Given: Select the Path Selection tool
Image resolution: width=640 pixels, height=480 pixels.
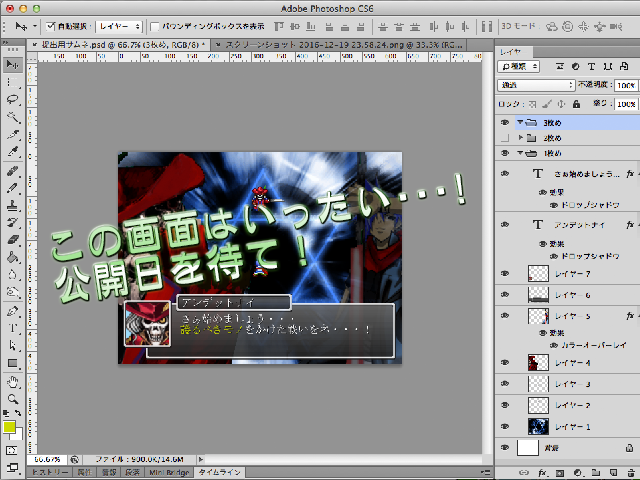Looking at the screenshot, I should coord(13,346).
